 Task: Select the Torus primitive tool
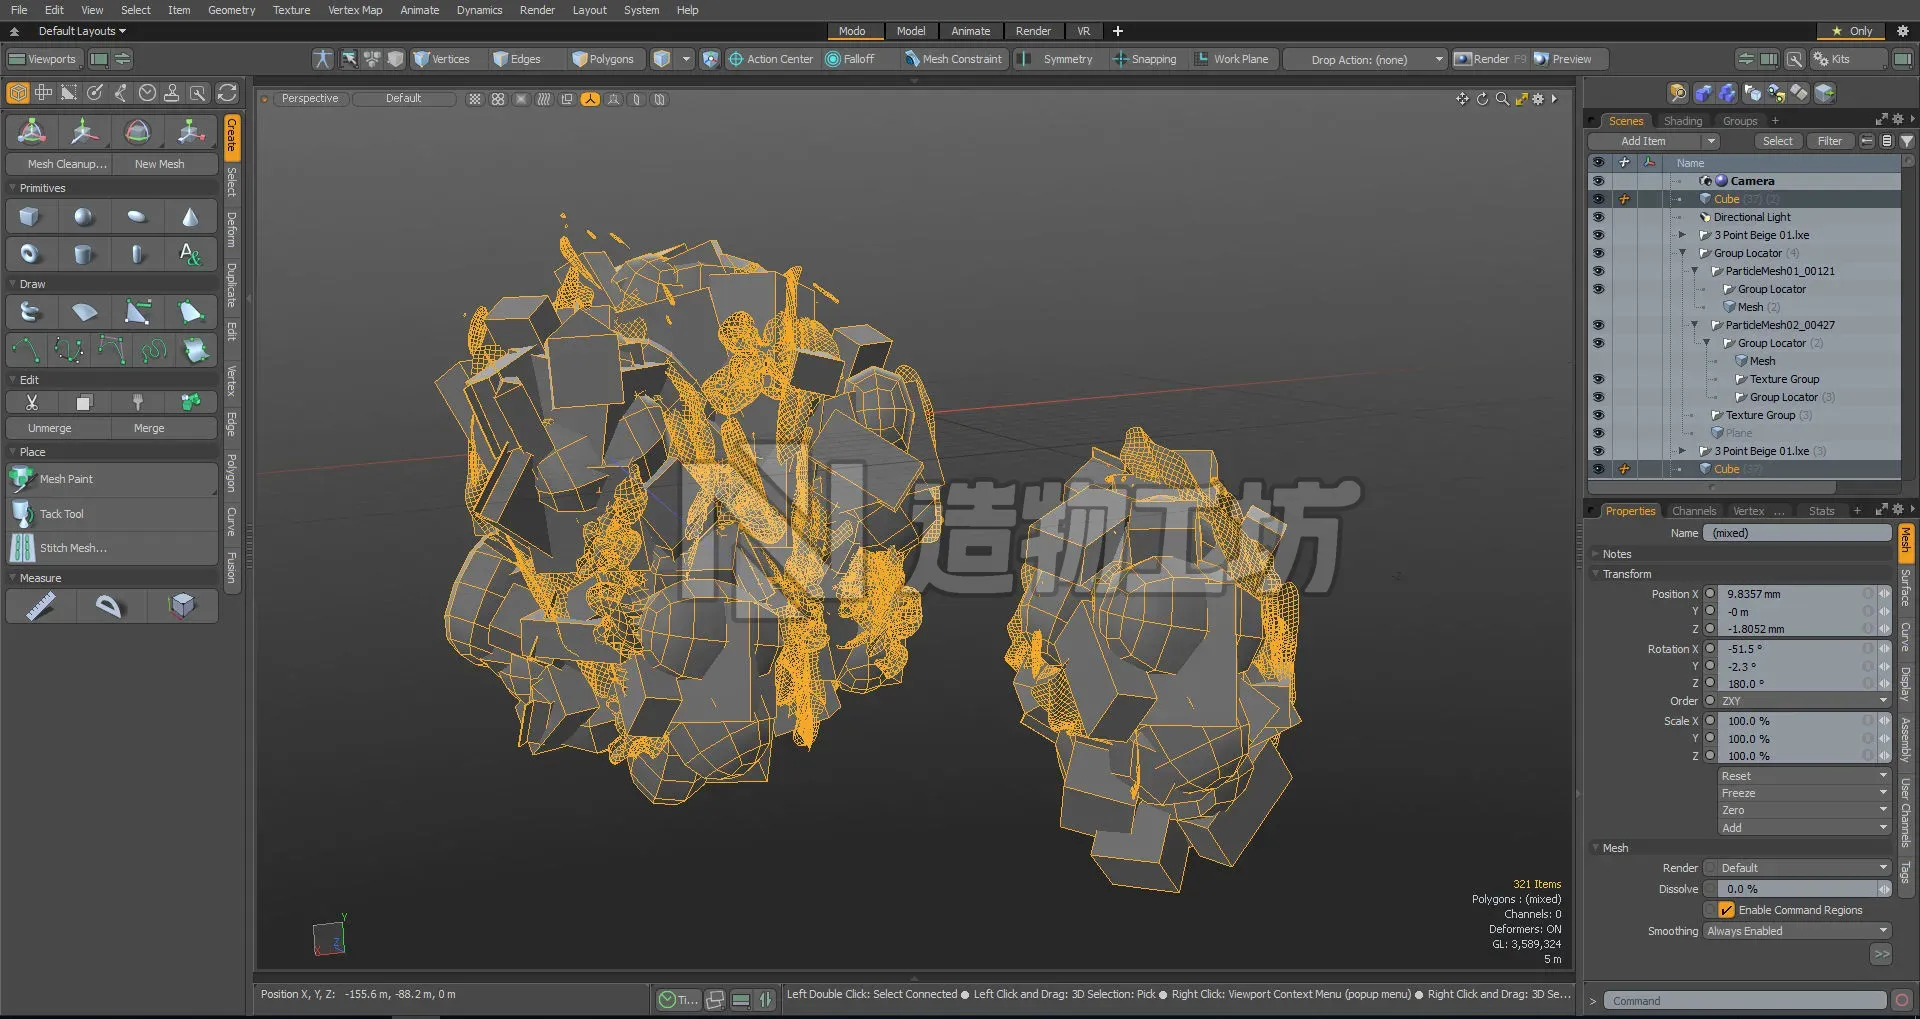tap(30, 254)
